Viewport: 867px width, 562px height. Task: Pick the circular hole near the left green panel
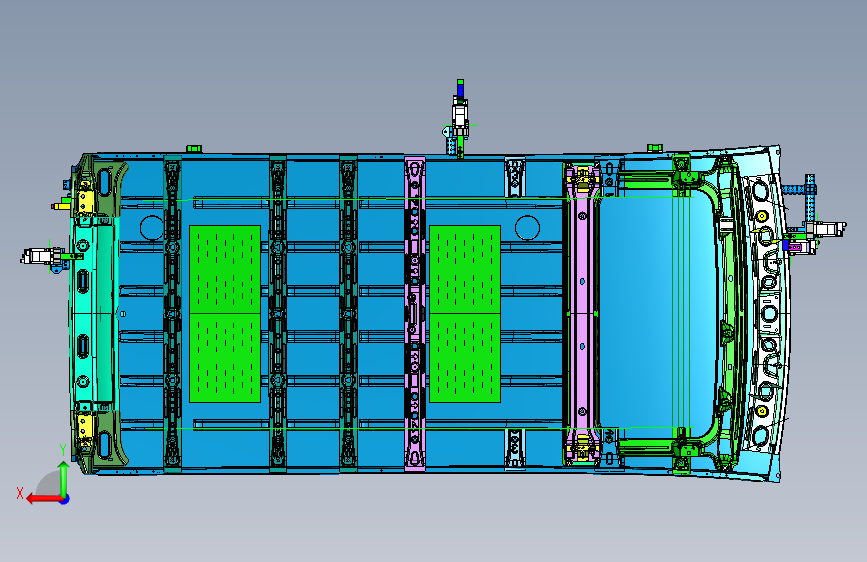[152, 227]
